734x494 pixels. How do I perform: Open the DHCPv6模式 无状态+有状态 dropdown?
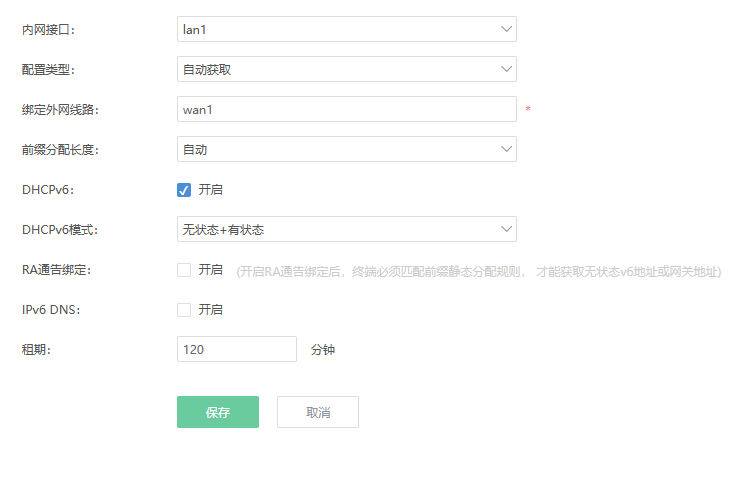pyautogui.click(x=346, y=229)
